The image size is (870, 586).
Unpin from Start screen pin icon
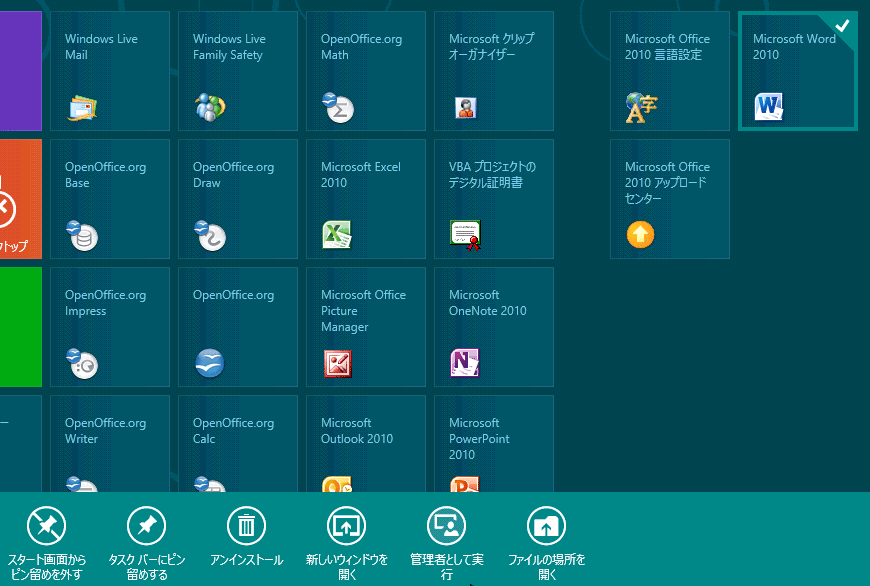pos(47,526)
